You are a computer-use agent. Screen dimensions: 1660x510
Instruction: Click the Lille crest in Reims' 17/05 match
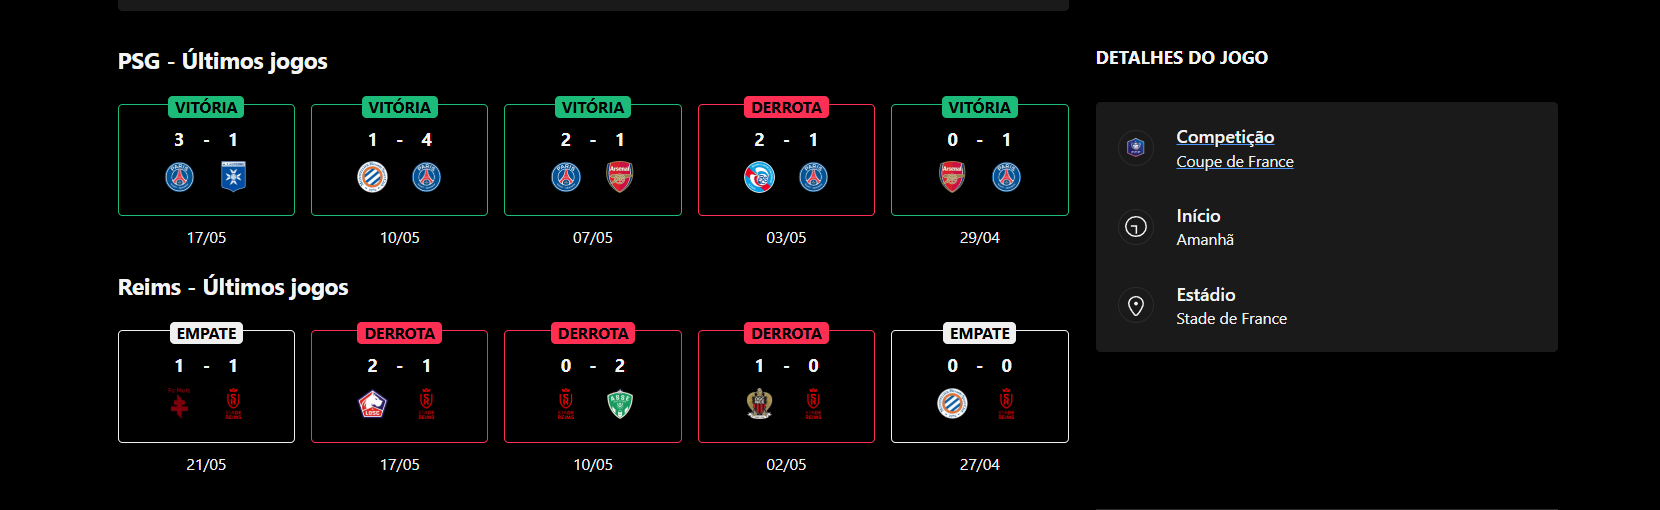coord(373,404)
